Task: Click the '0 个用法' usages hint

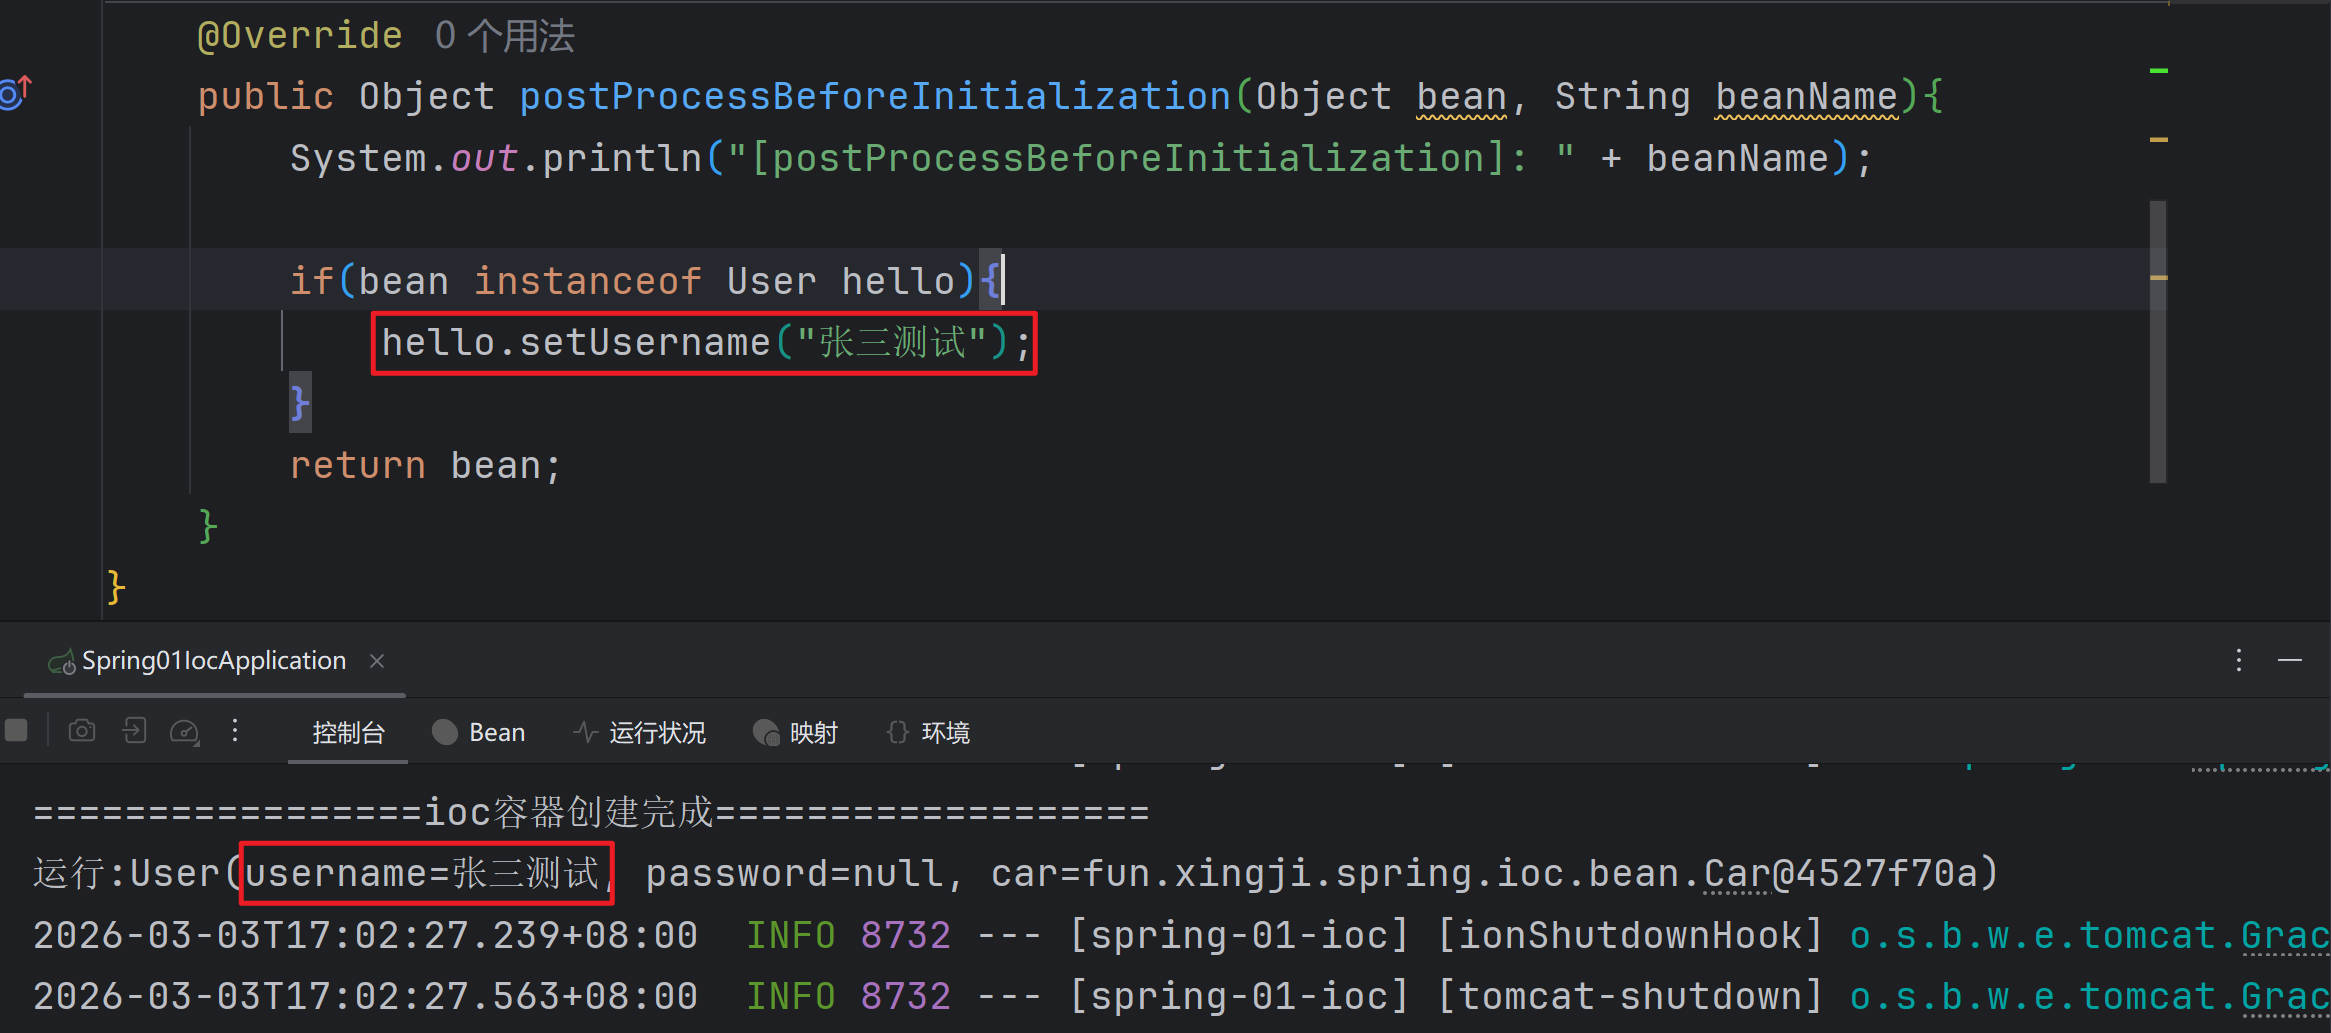Action: 505,36
